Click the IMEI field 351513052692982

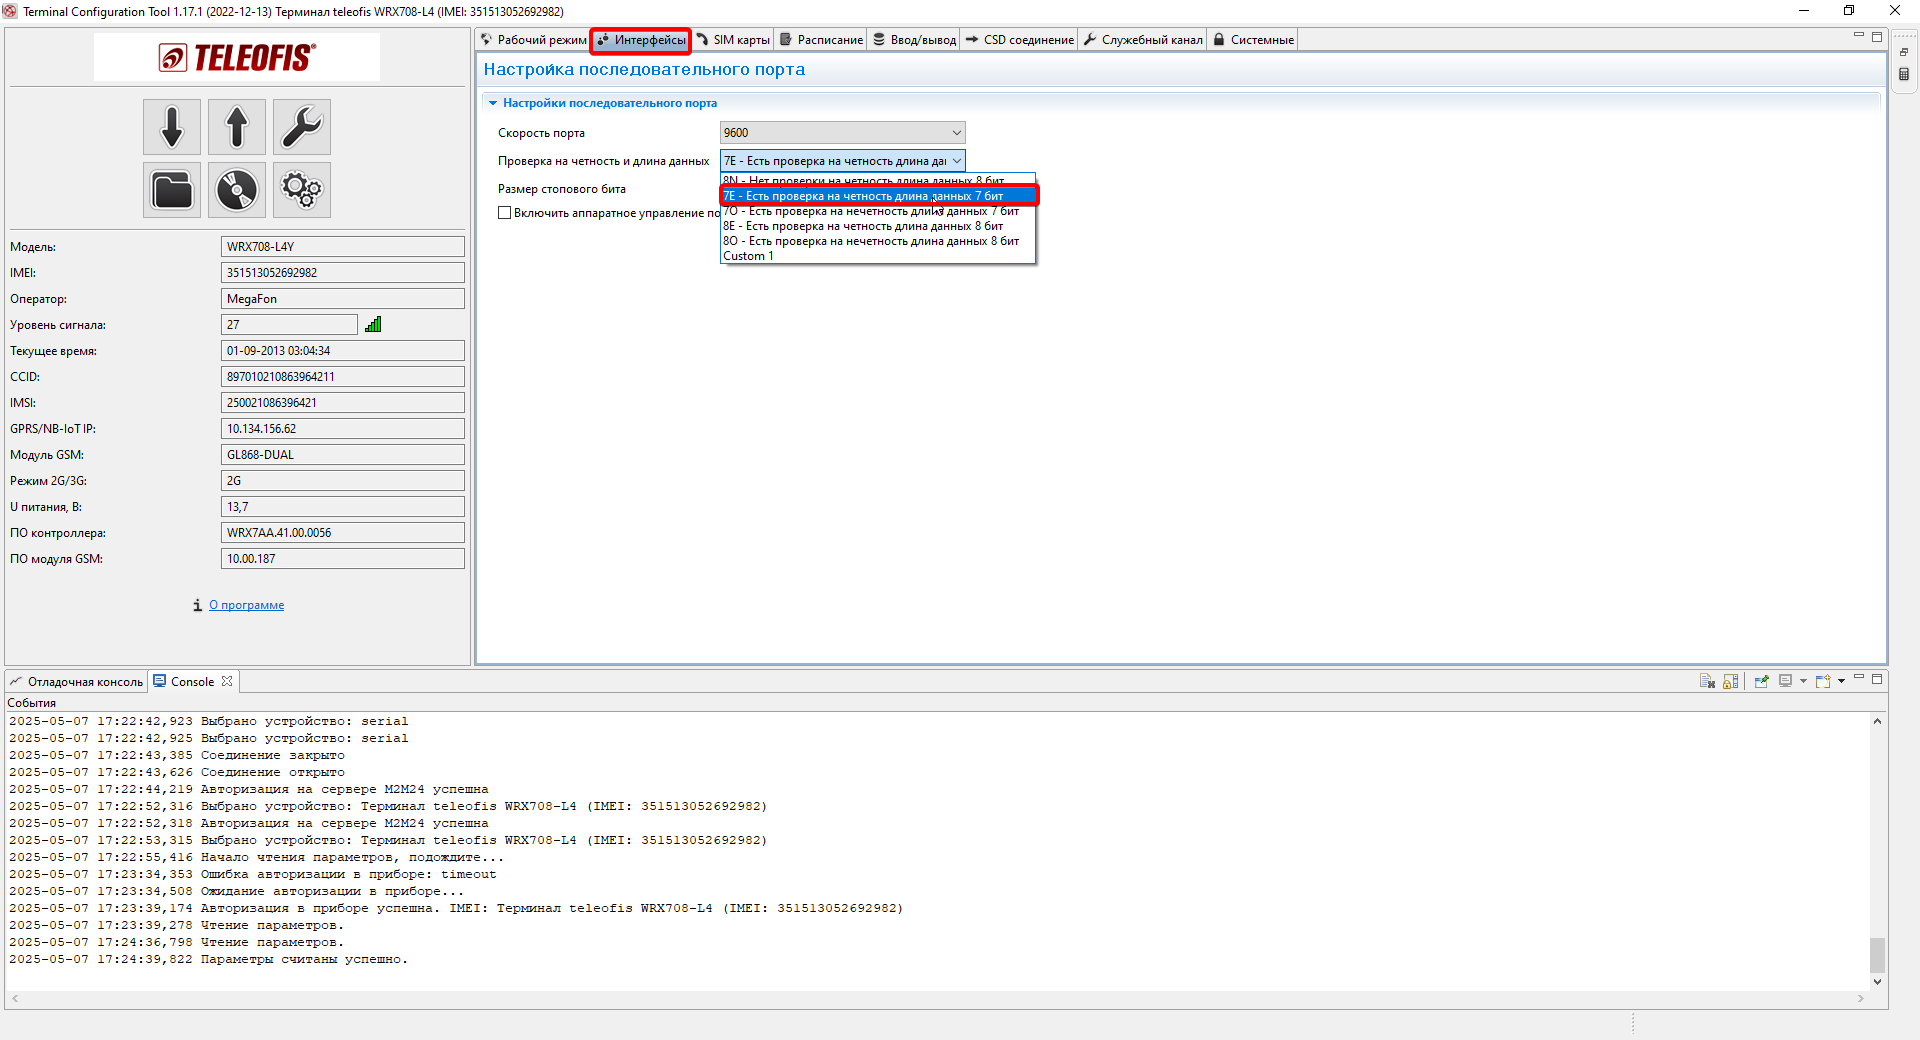point(343,273)
